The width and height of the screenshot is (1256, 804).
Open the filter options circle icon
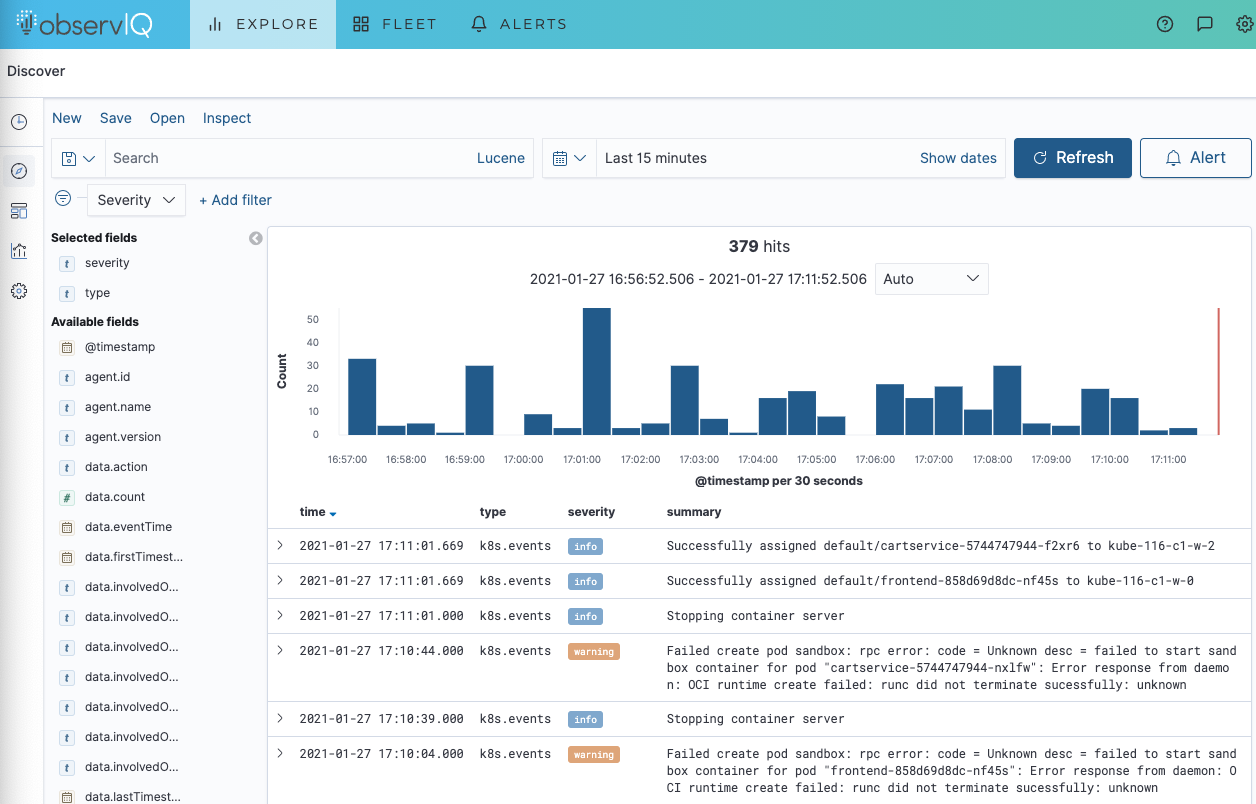63,199
